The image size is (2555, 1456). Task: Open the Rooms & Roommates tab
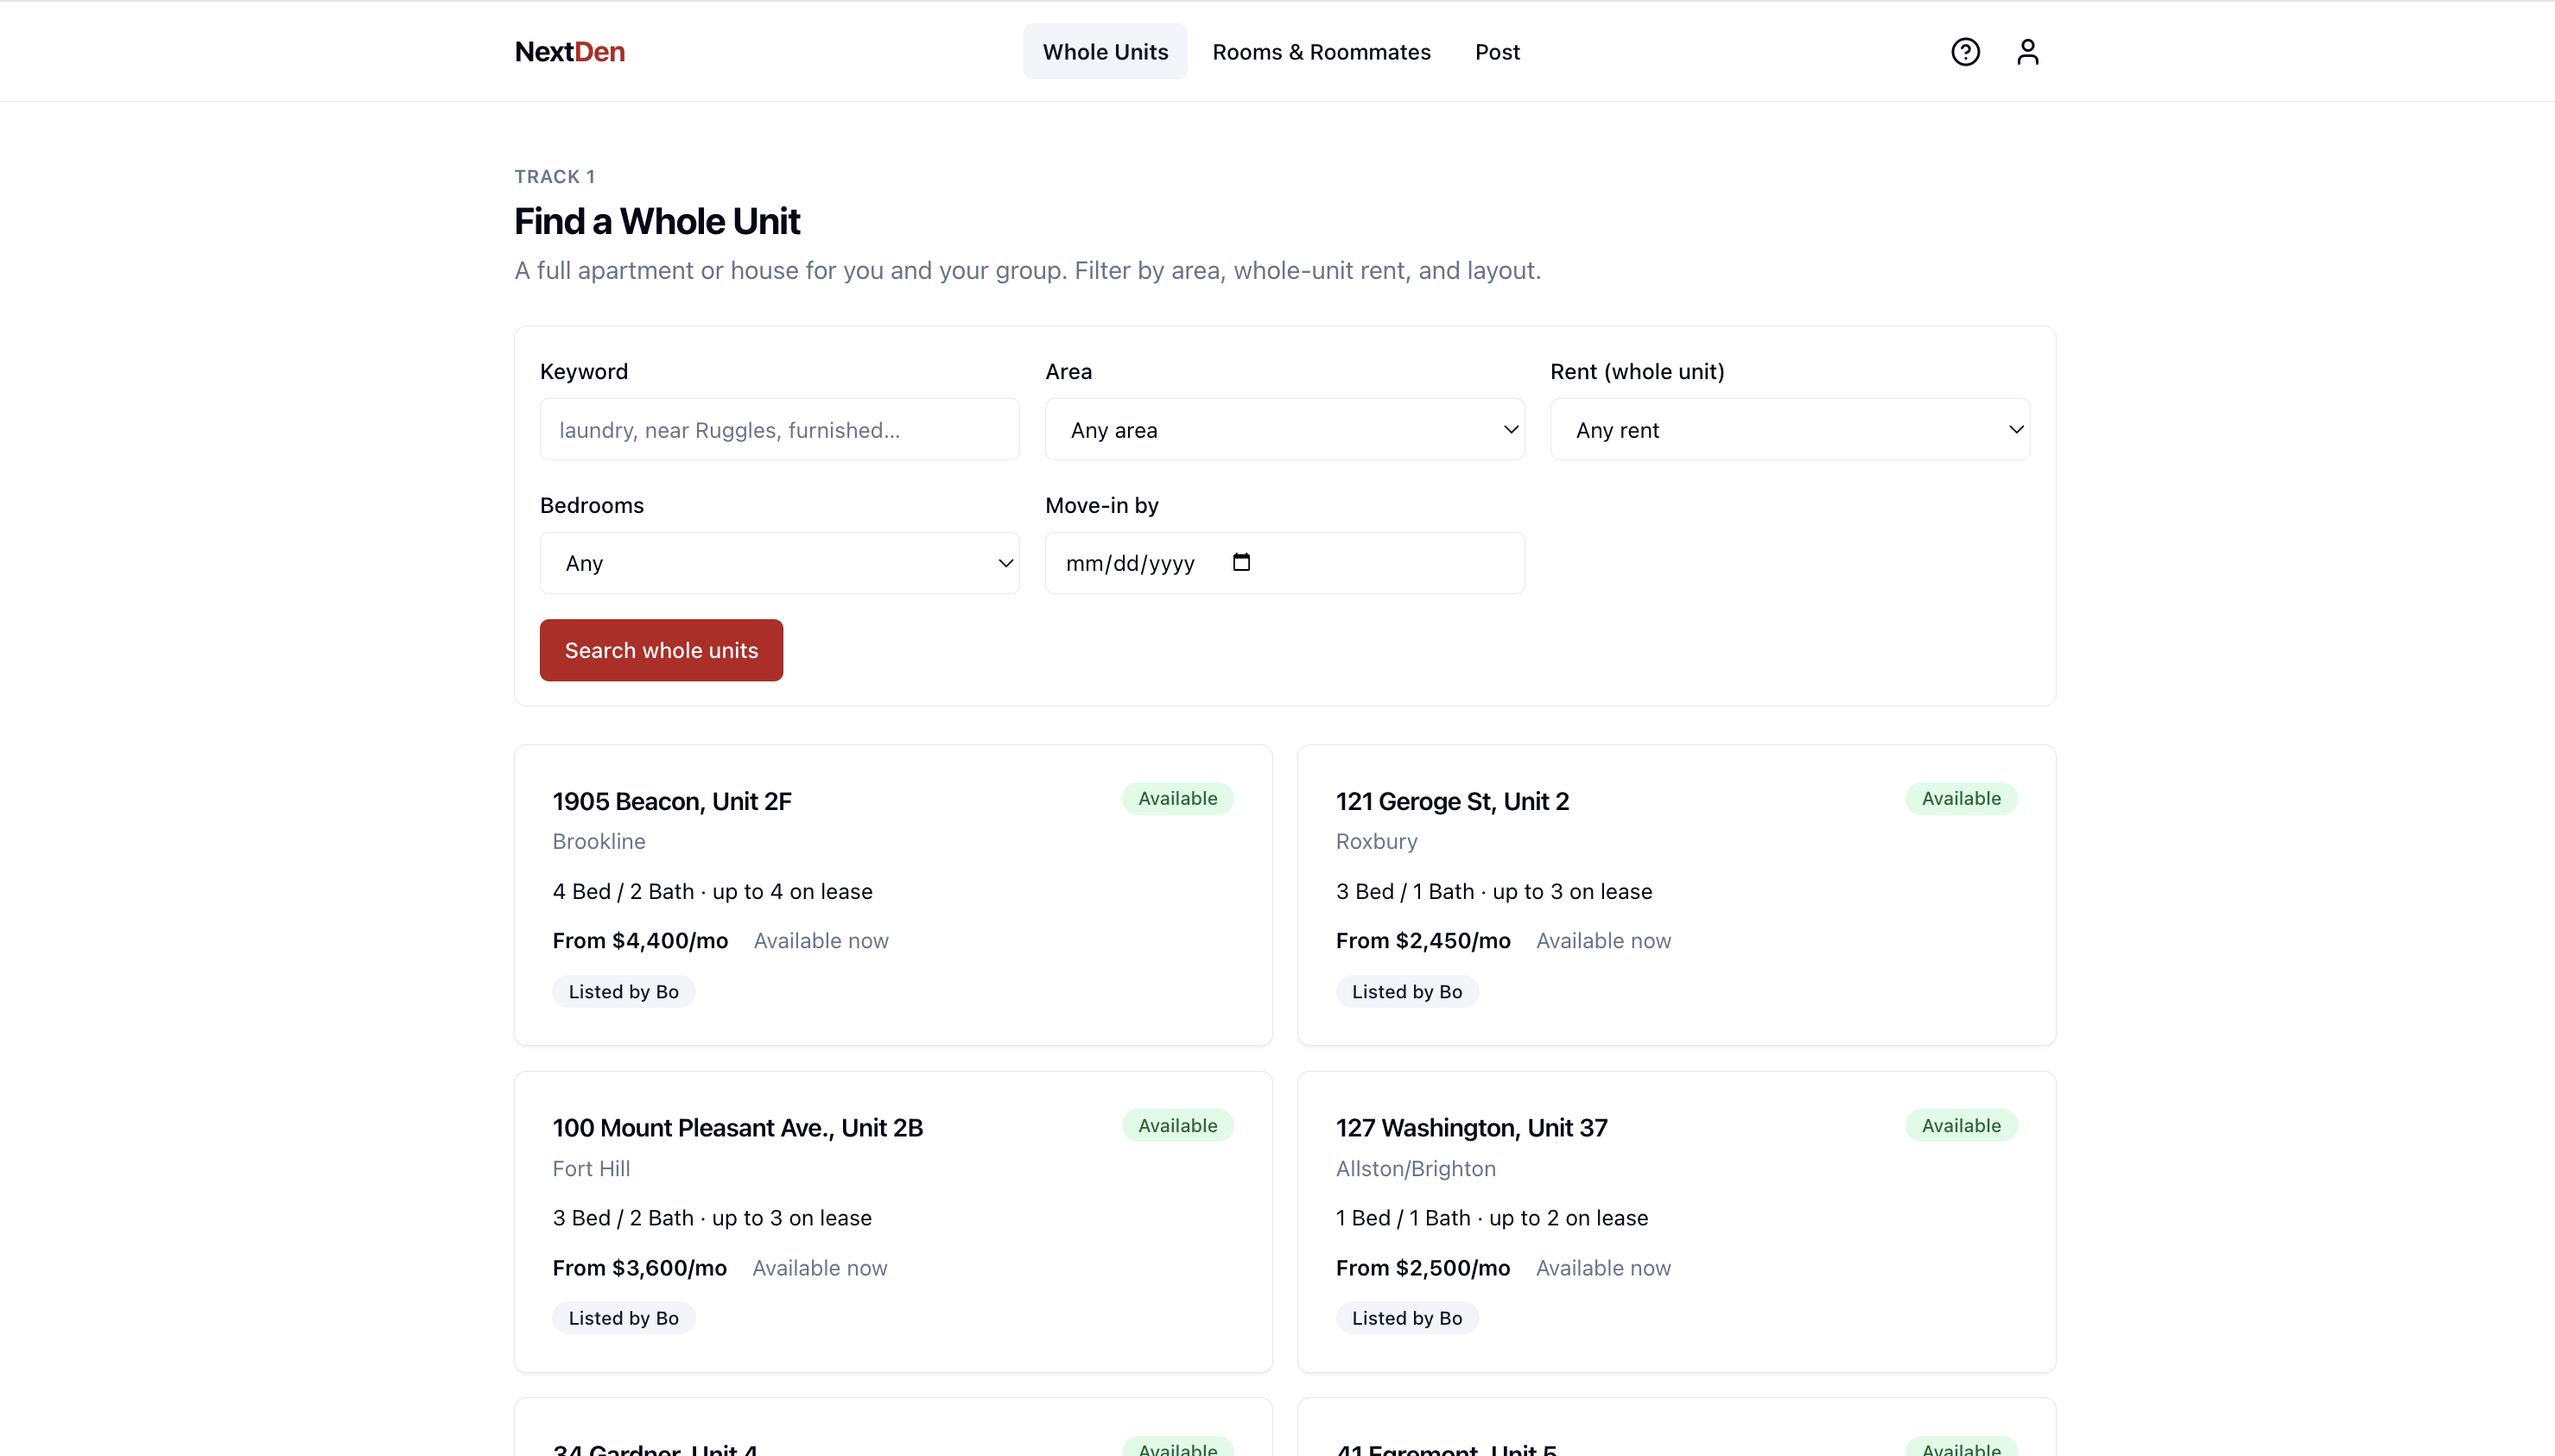[x=1321, y=51]
